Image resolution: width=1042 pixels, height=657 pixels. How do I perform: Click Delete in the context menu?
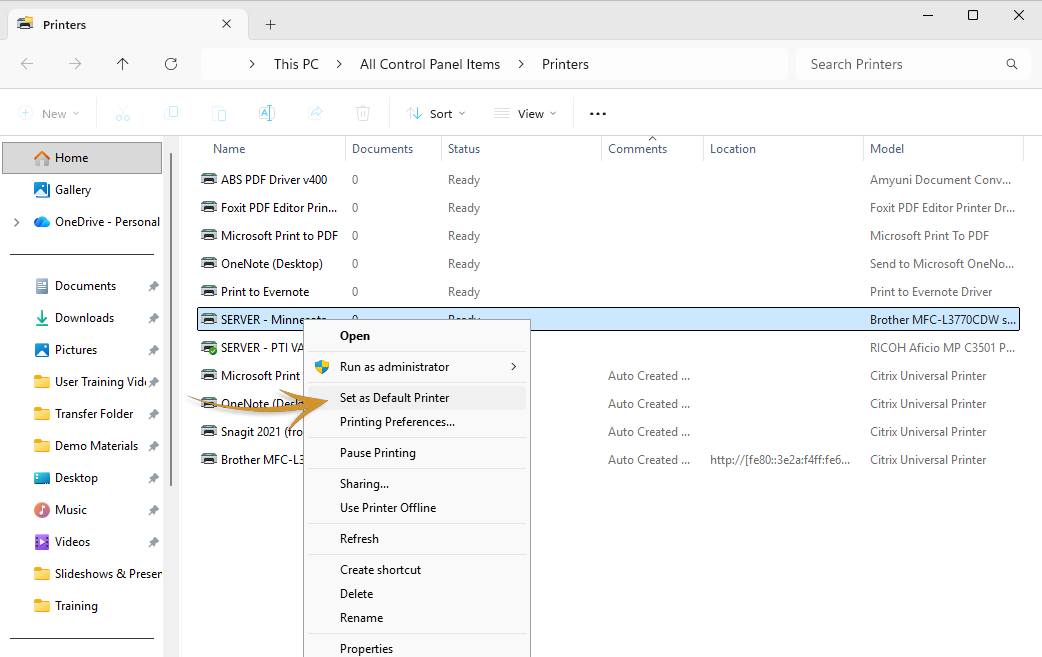coord(417,593)
